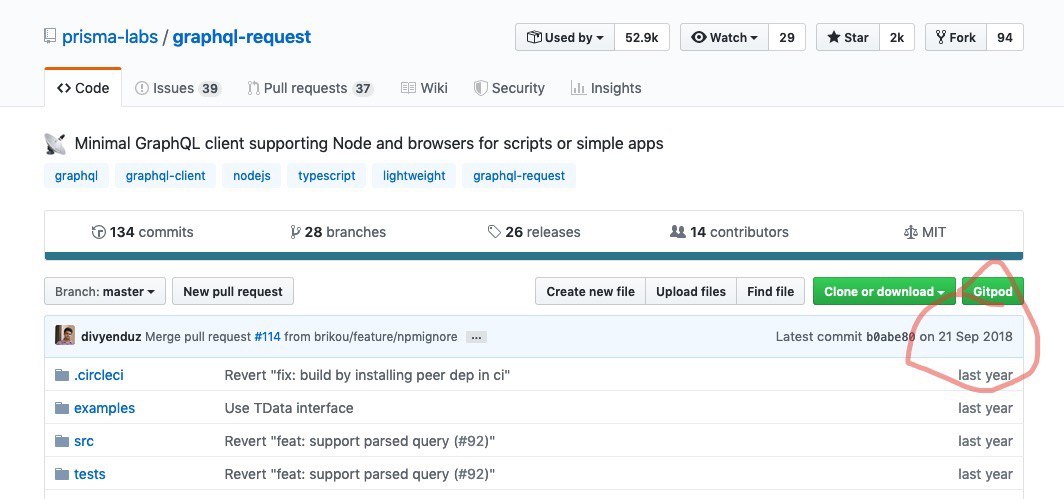Click Create new file button
Viewport: 1064px width, 499px height.
pos(590,291)
